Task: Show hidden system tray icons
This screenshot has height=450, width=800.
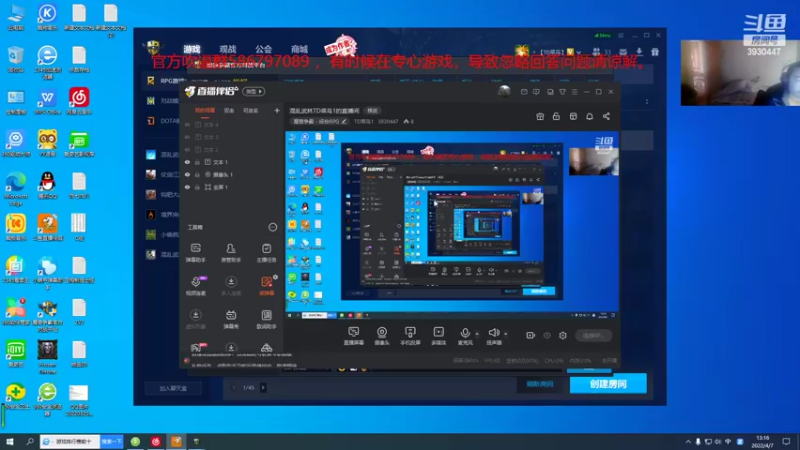Action: pos(688,442)
